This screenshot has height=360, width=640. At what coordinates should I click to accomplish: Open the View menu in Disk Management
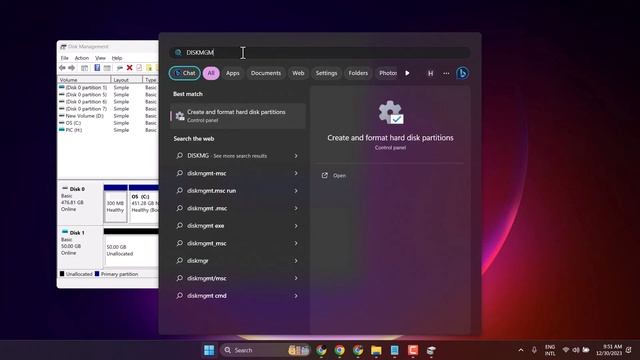click(100, 58)
